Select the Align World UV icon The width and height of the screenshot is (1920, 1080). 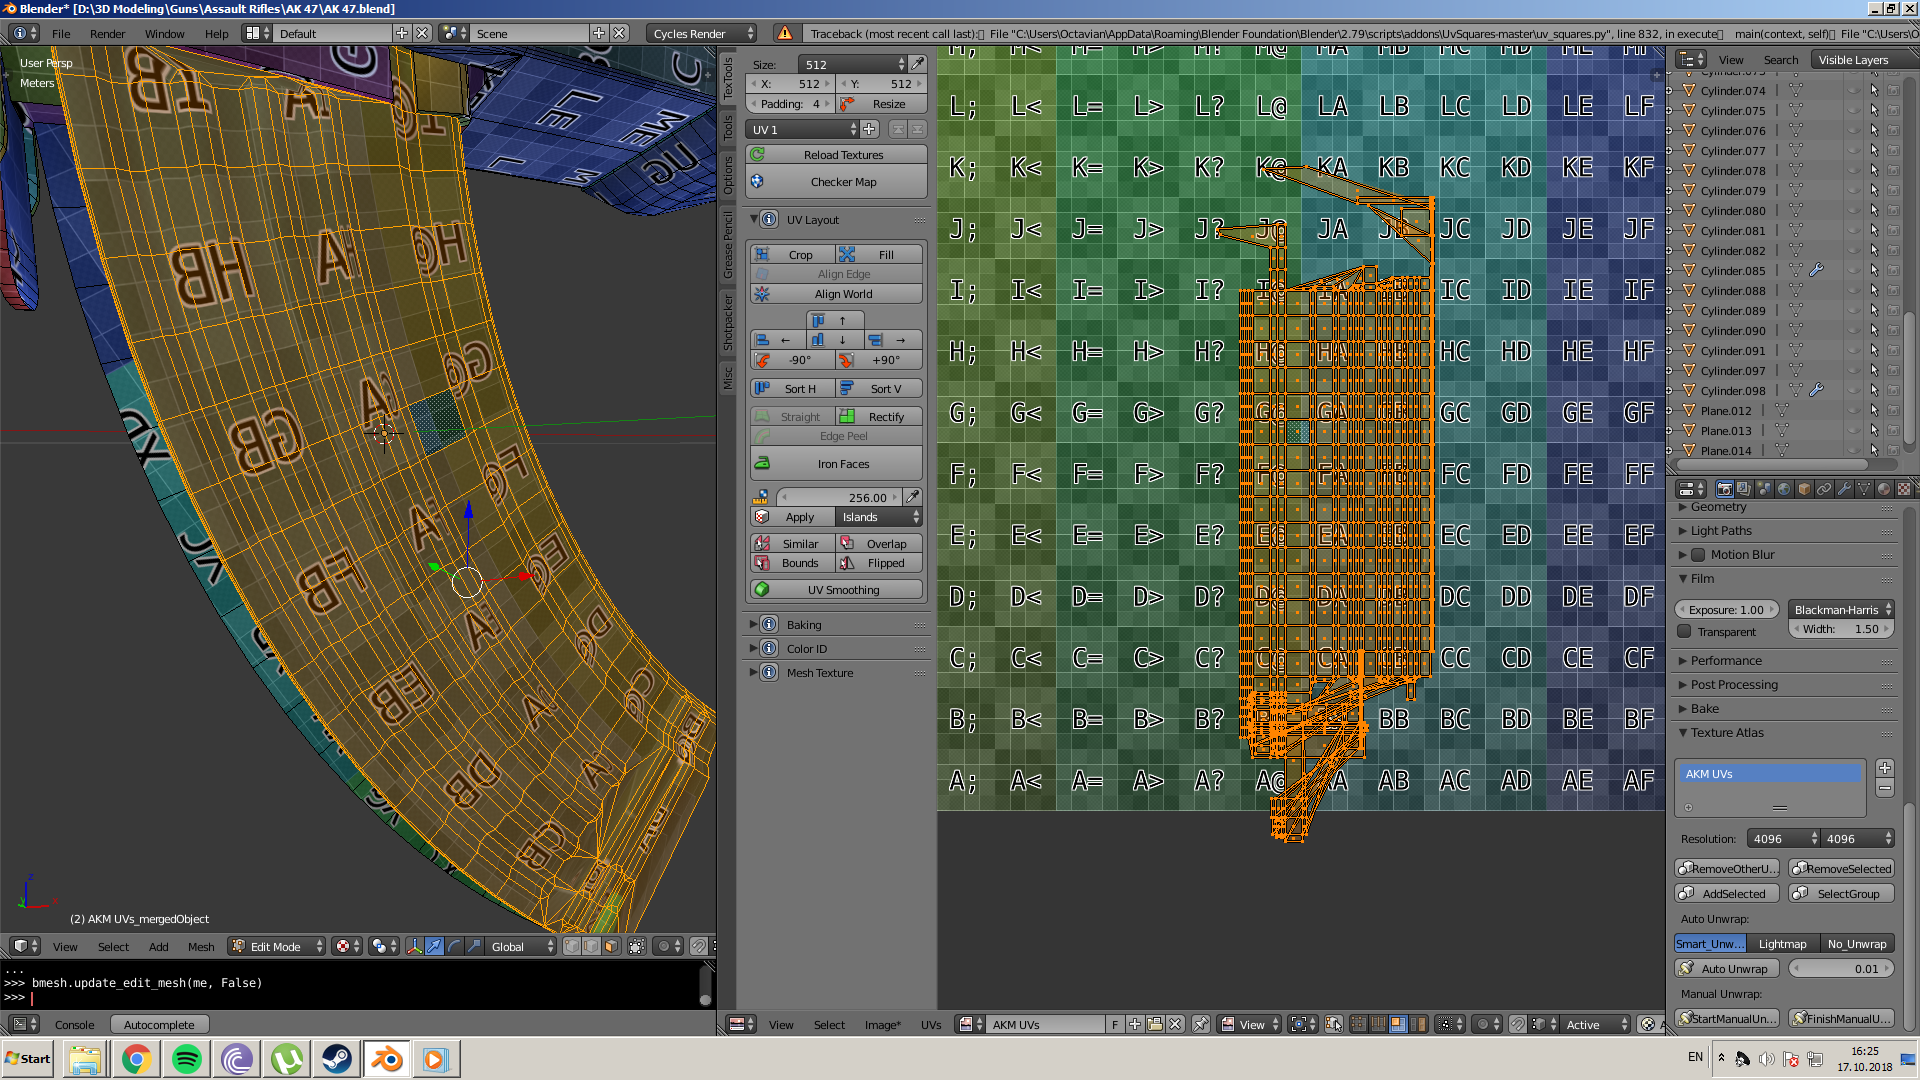762,293
